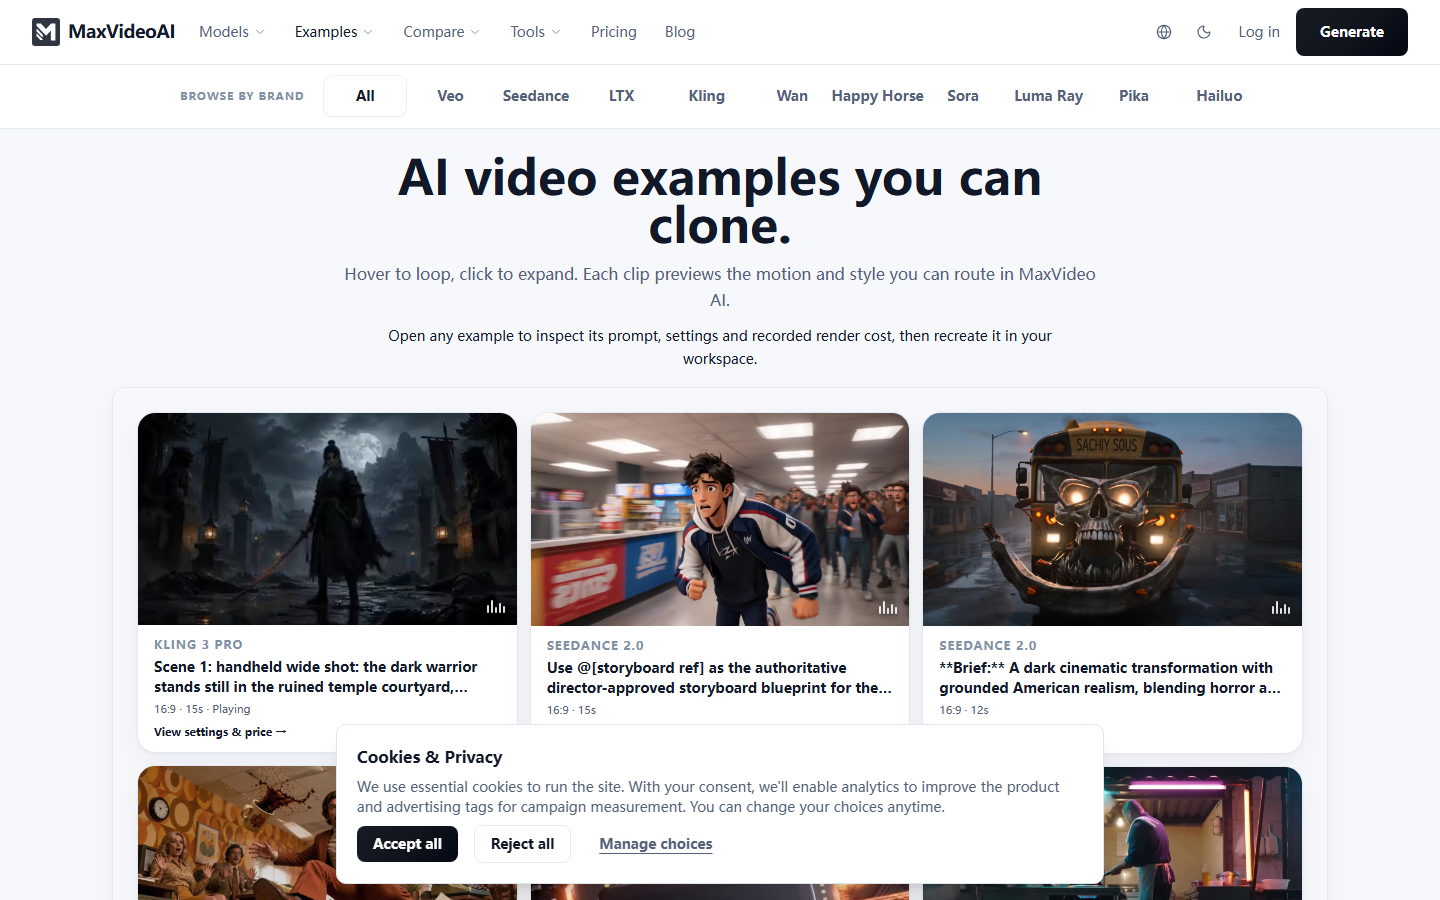Filter examples by Luma Ray brand
The image size is (1440, 900).
click(1048, 96)
